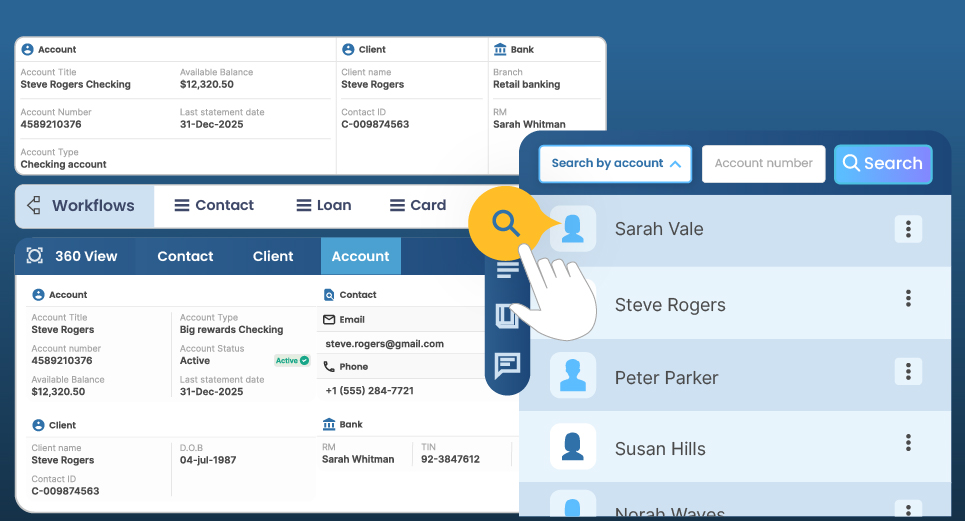
Task: Click D.O.B value 04-jul-1987
Action: [208, 459]
